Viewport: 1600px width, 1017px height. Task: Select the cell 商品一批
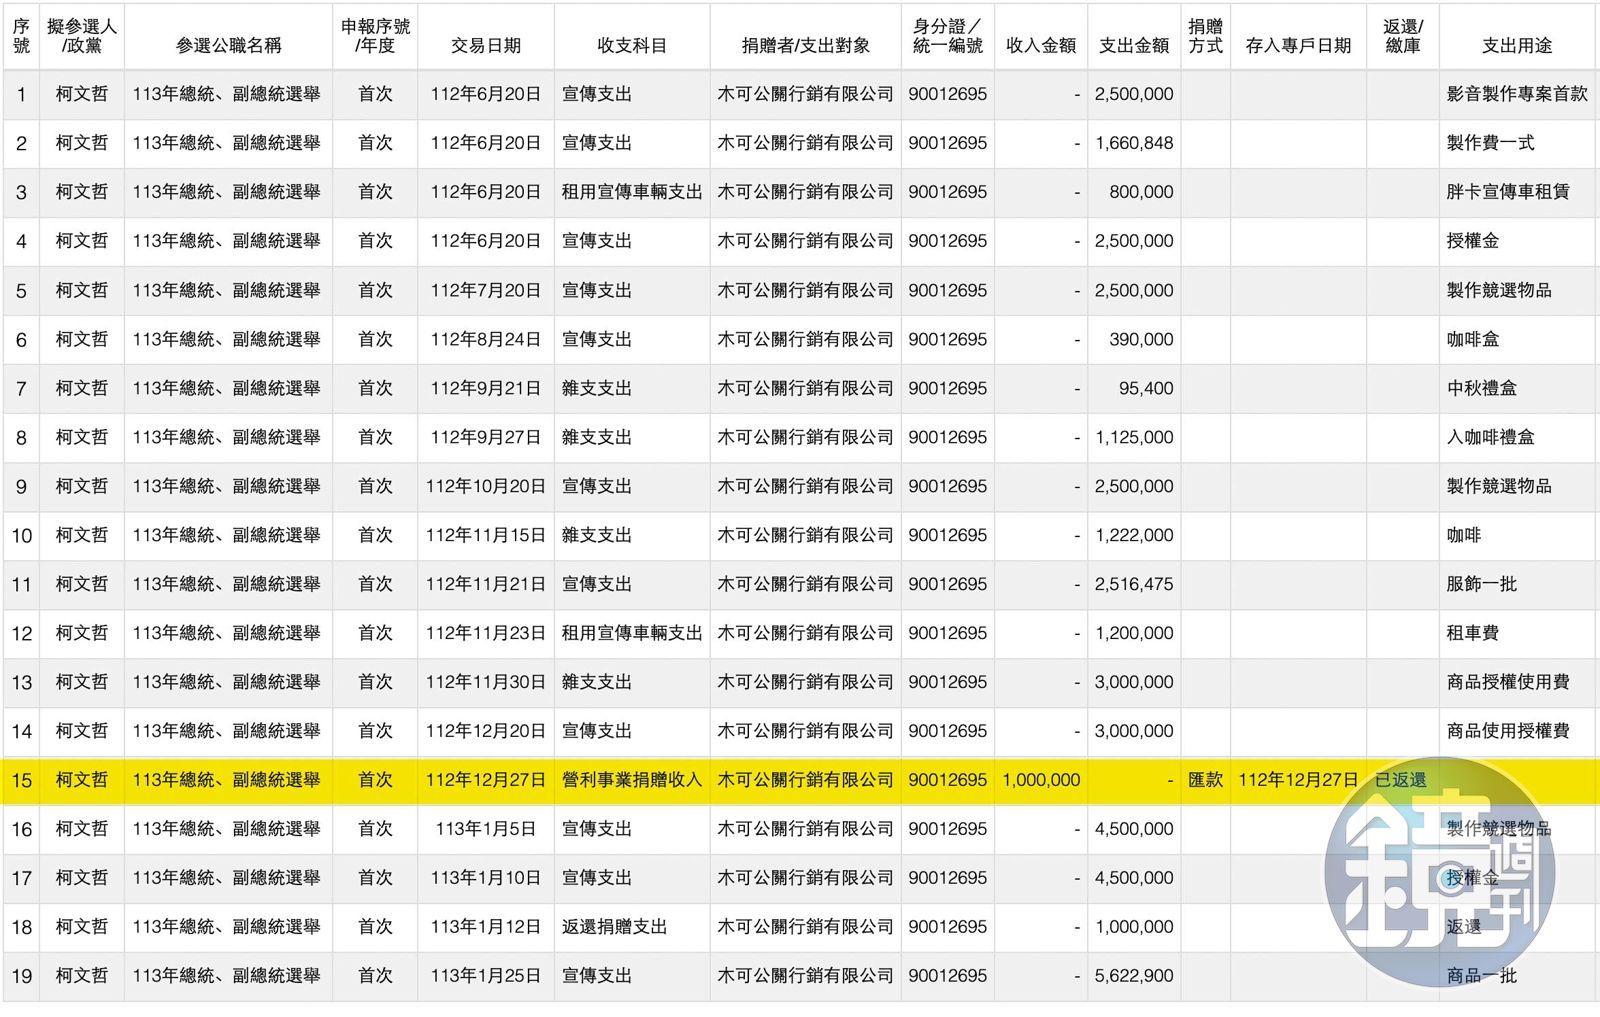[x=1482, y=976]
